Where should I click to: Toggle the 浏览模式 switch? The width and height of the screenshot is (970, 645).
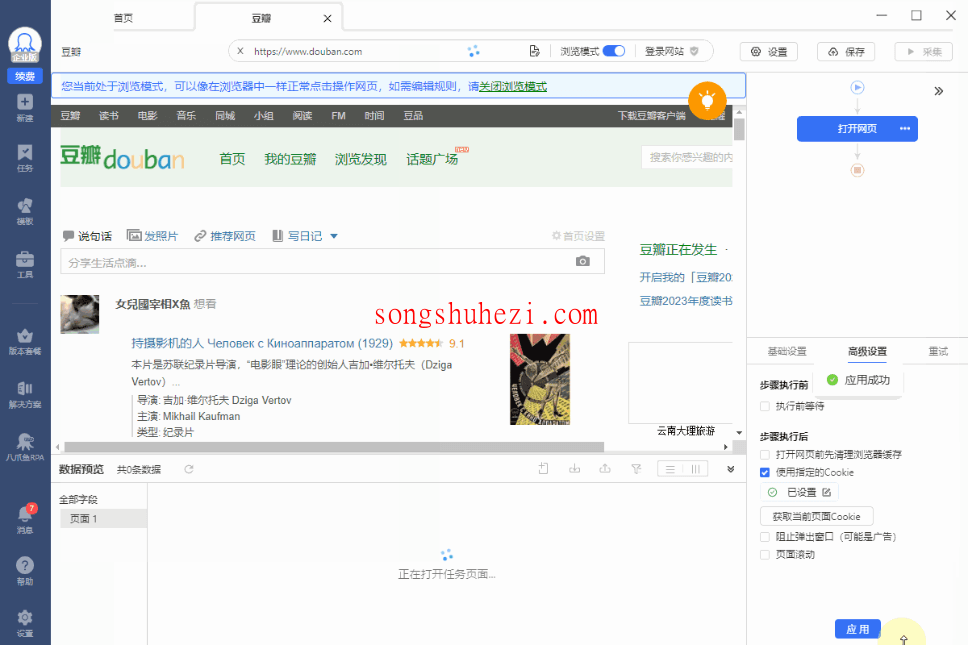614,51
